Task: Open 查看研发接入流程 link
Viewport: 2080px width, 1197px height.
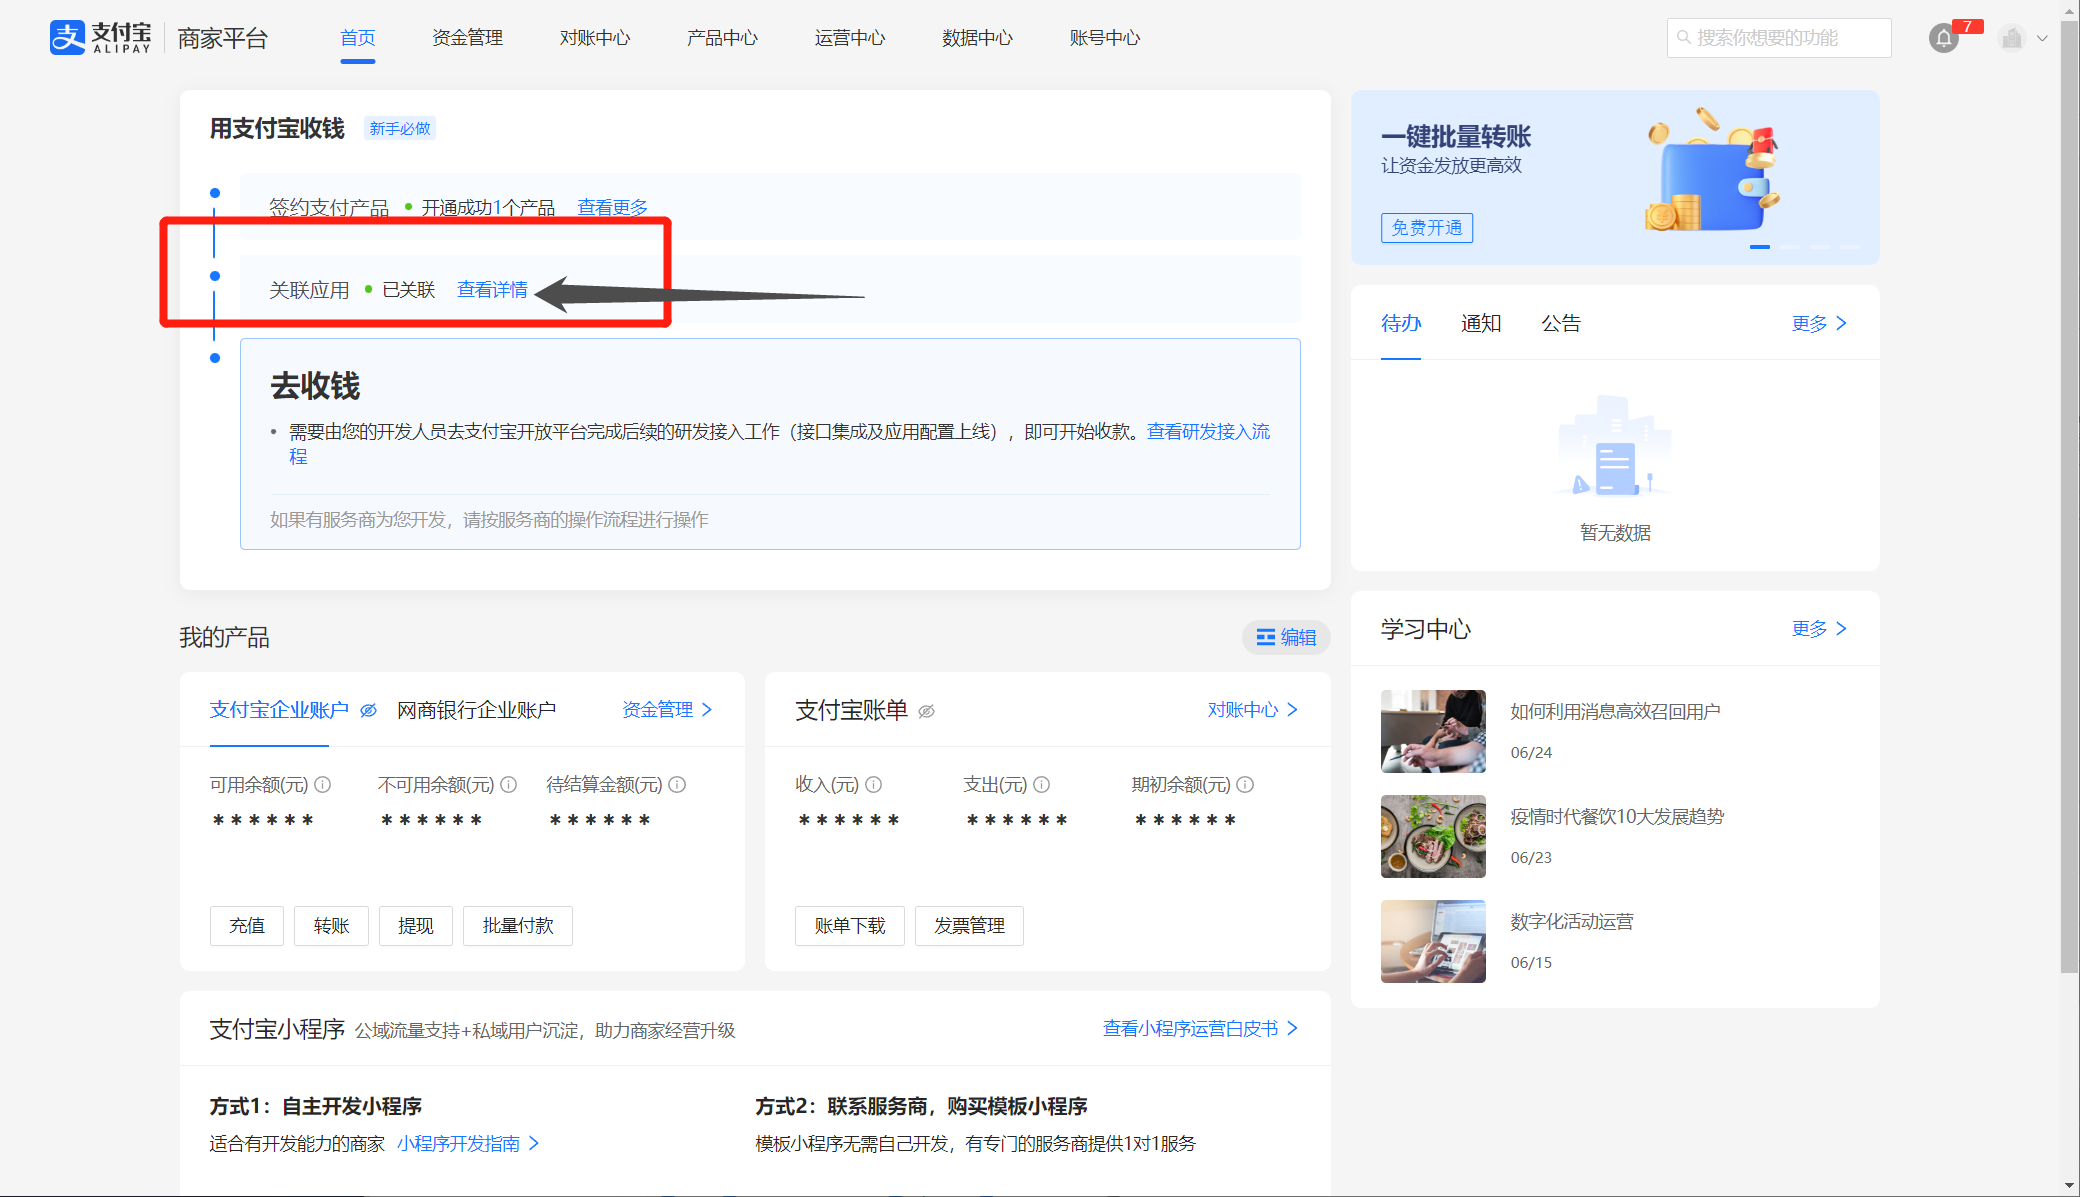Action: (x=1208, y=432)
